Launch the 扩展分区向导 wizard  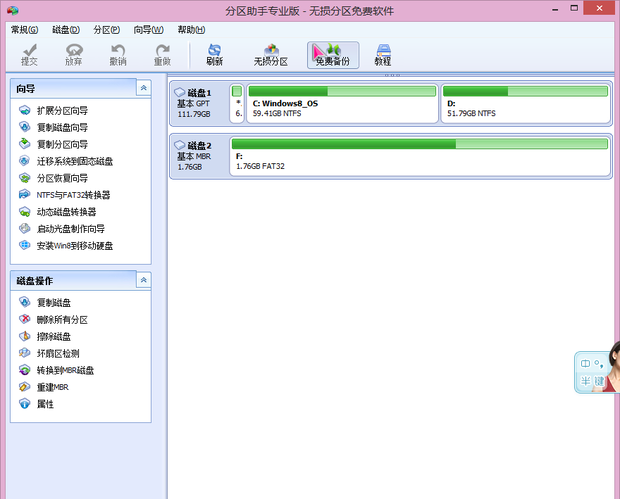coord(62,110)
